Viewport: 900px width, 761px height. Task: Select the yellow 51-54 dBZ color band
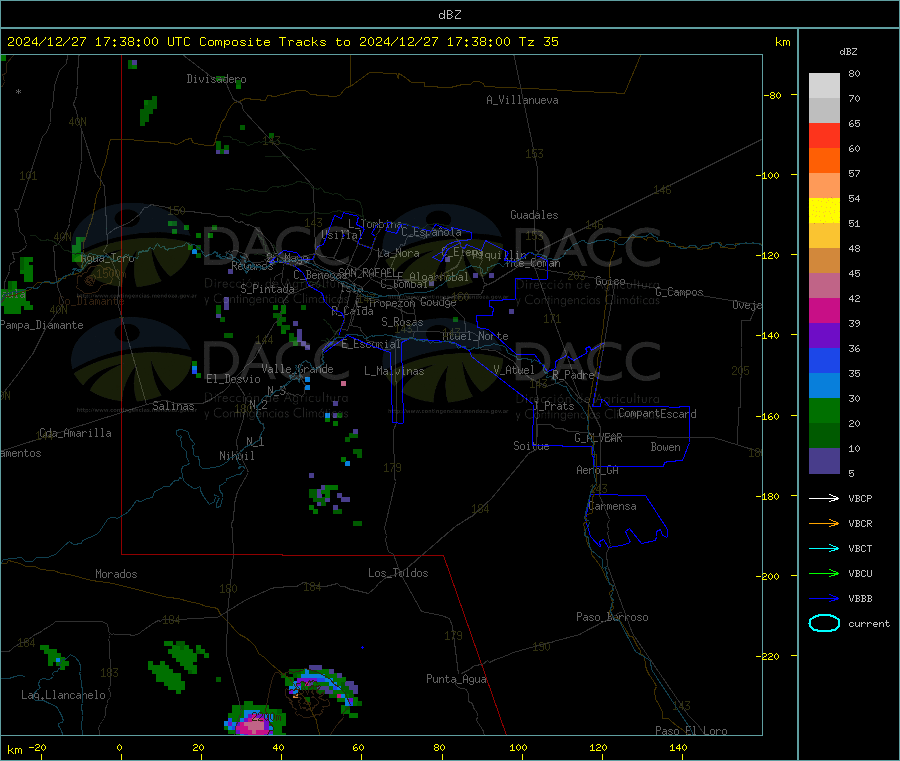tap(824, 211)
